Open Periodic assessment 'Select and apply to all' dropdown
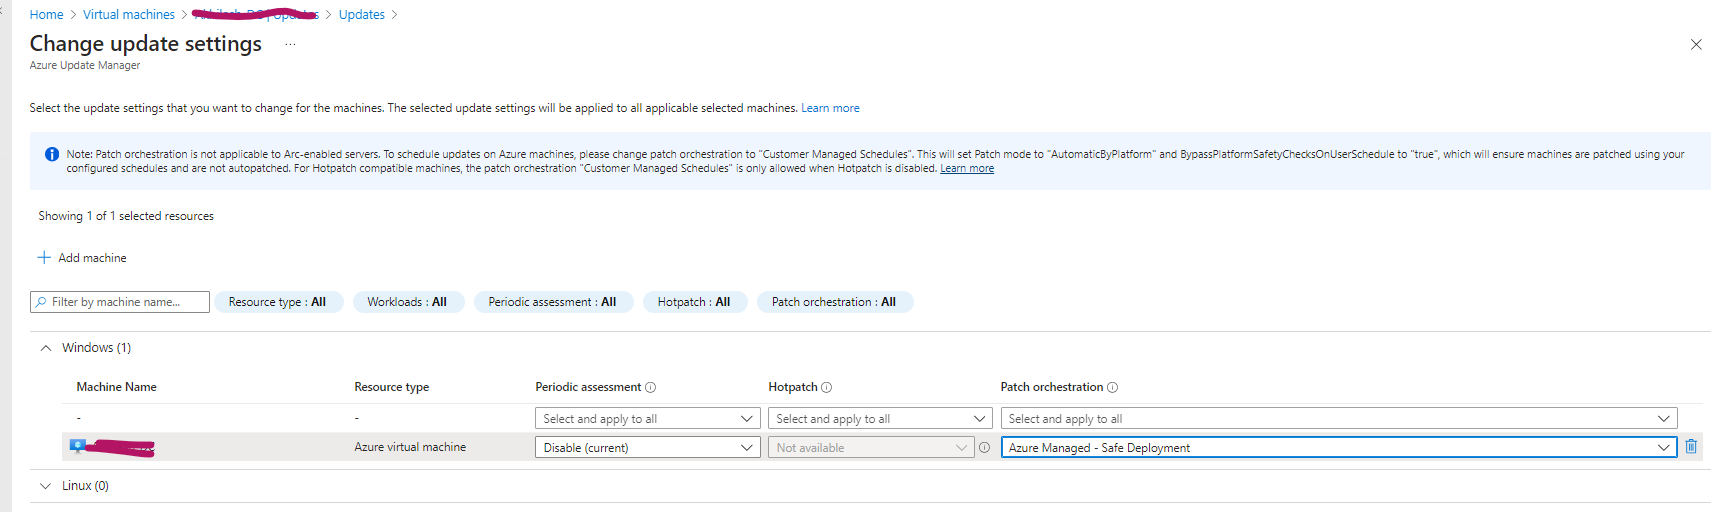The image size is (1729, 512). (x=648, y=419)
